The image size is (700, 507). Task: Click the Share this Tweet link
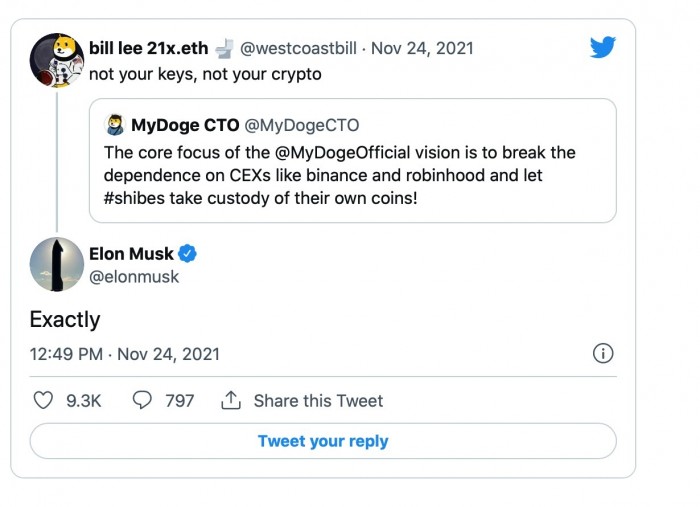point(318,400)
